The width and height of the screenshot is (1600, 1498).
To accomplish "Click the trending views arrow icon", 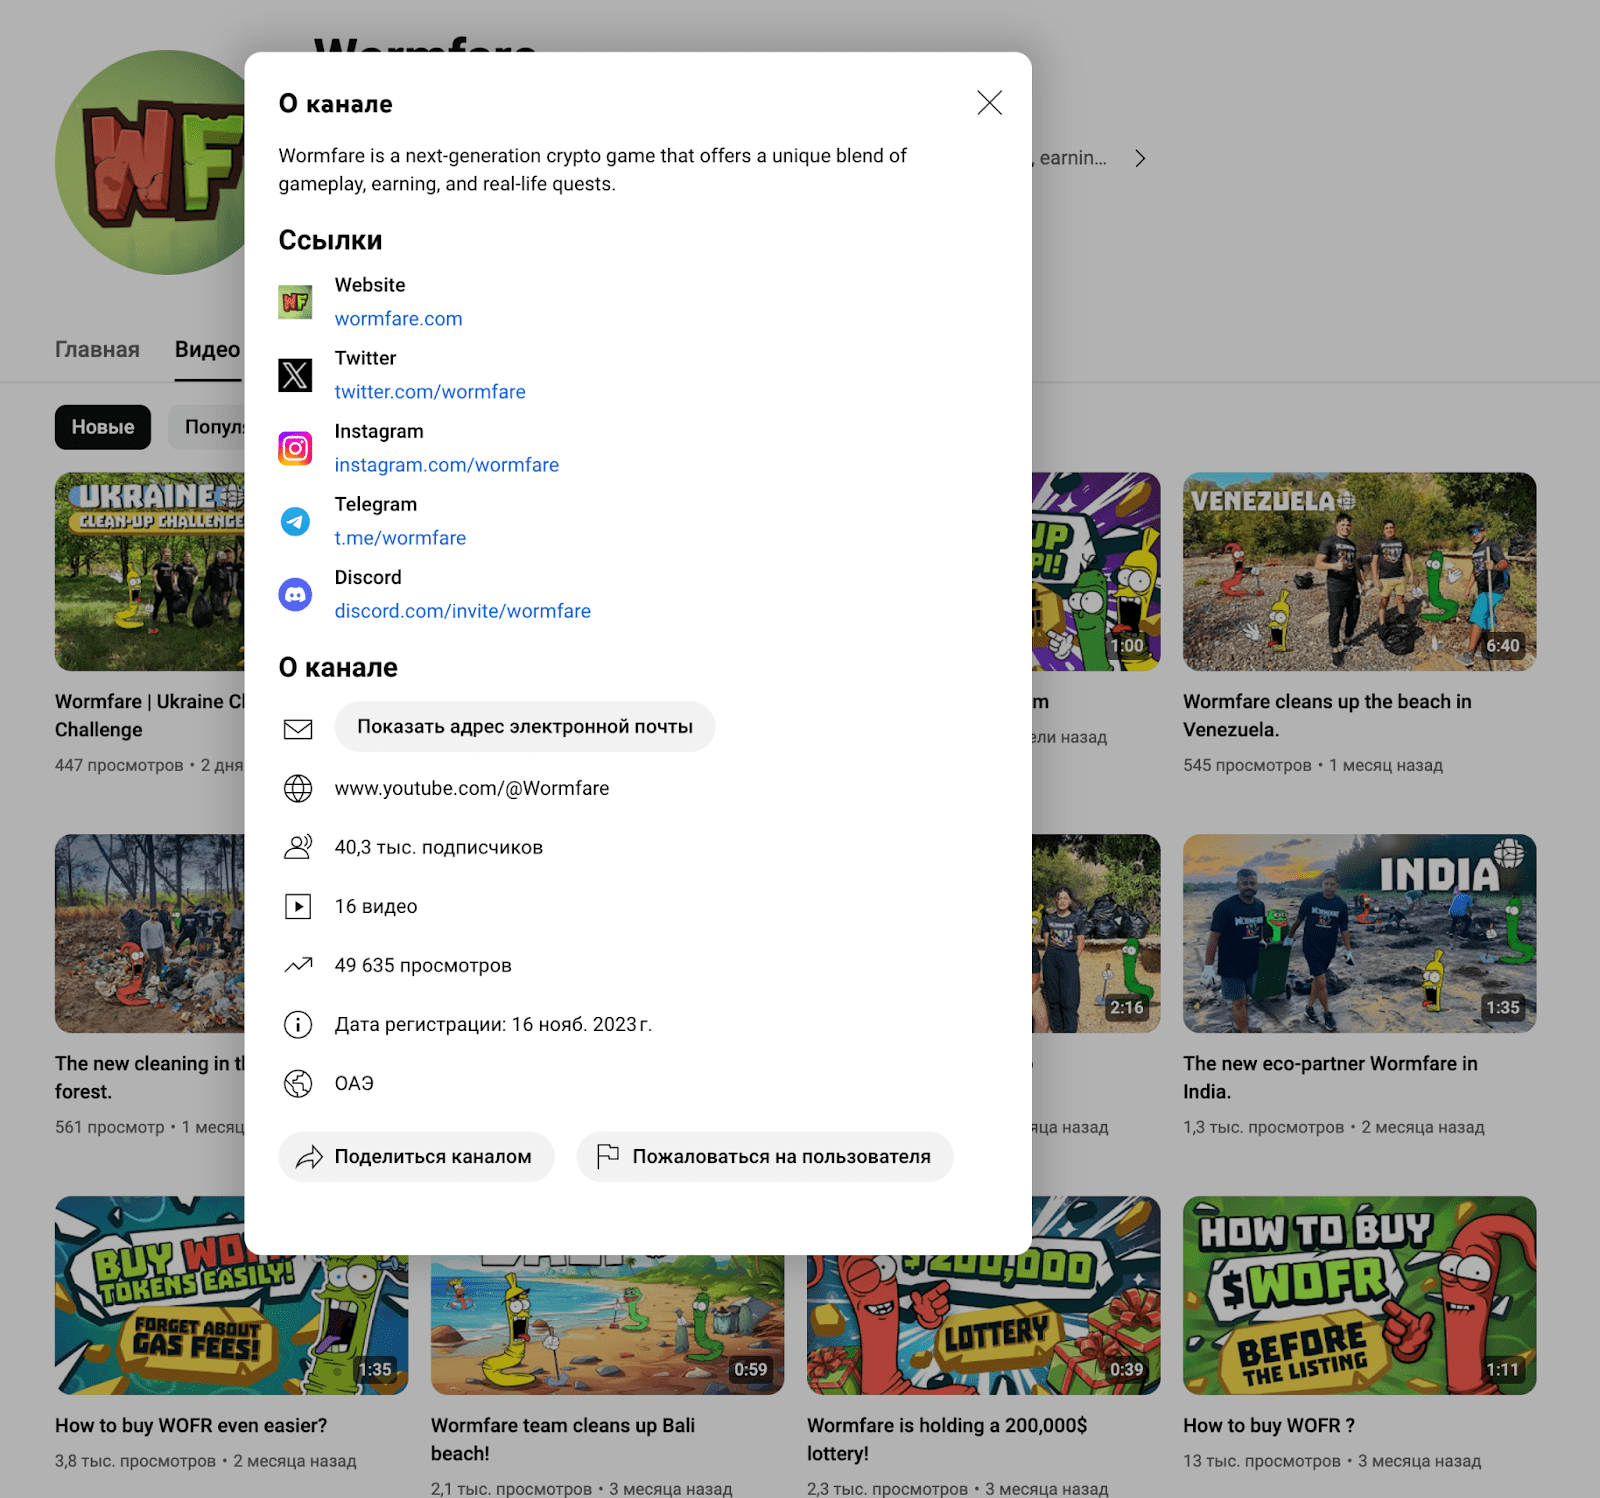I will [x=298, y=965].
